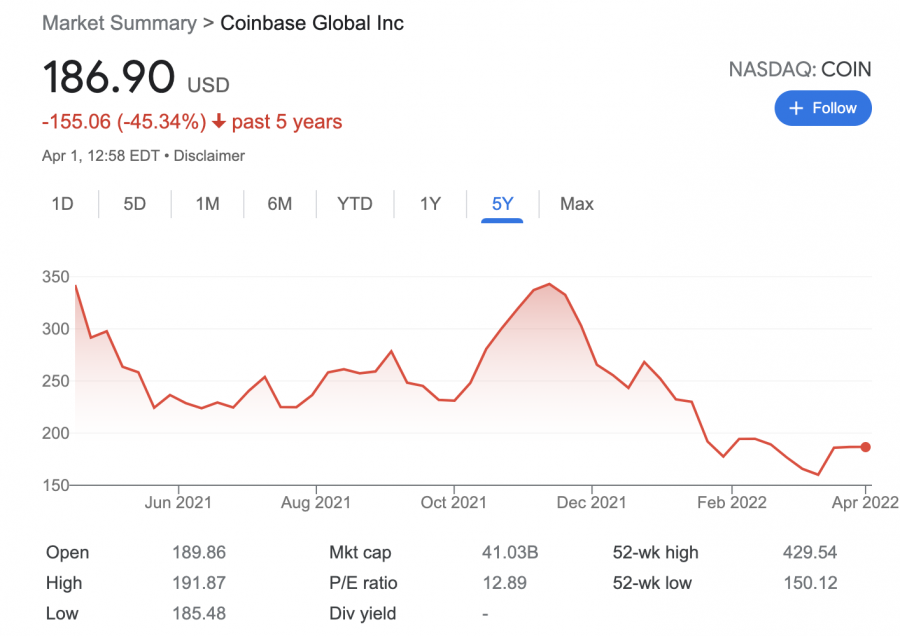The width and height of the screenshot is (900, 636).
Task: Click the Aug 2021 axis label
Action: [316, 503]
